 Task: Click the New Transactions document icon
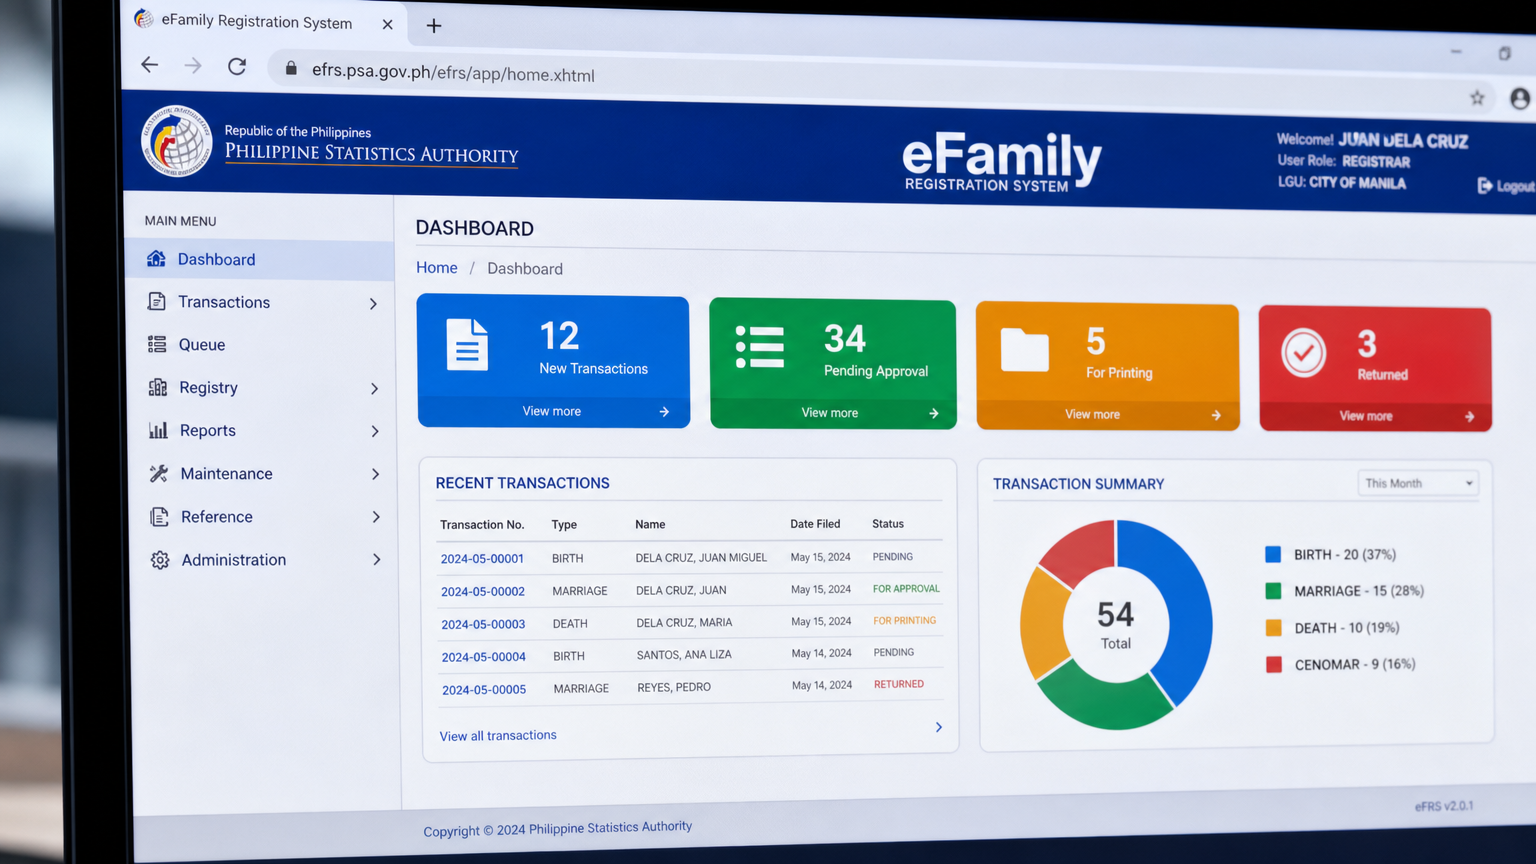(467, 345)
